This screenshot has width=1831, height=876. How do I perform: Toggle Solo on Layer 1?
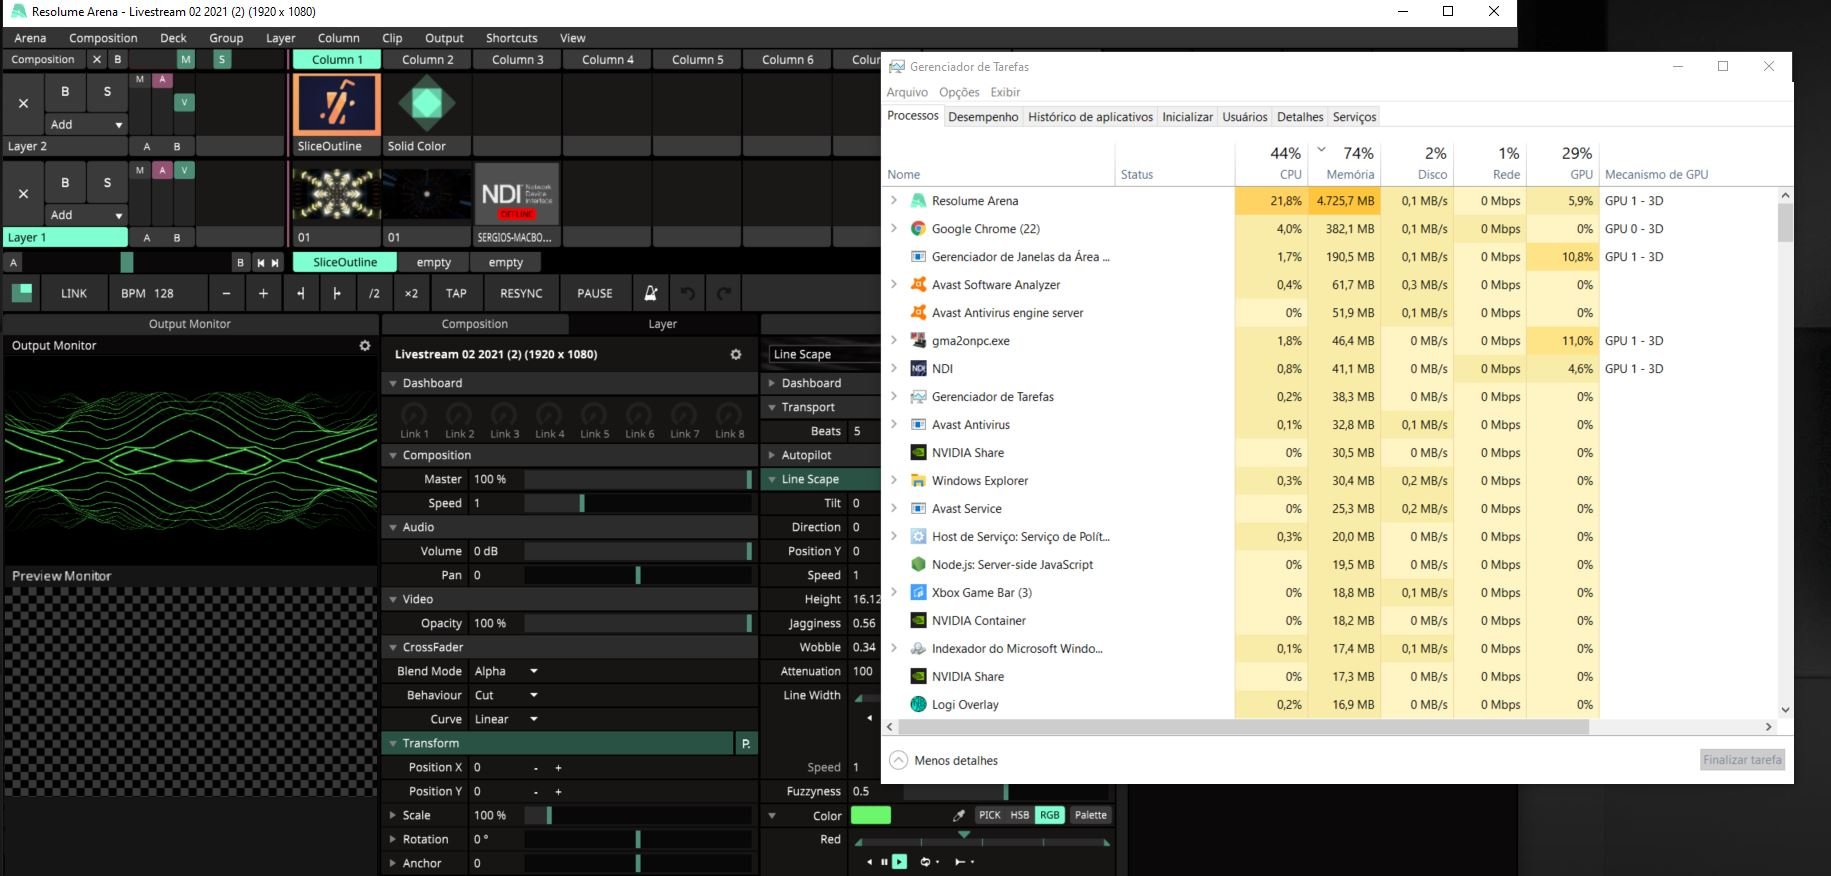(107, 183)
